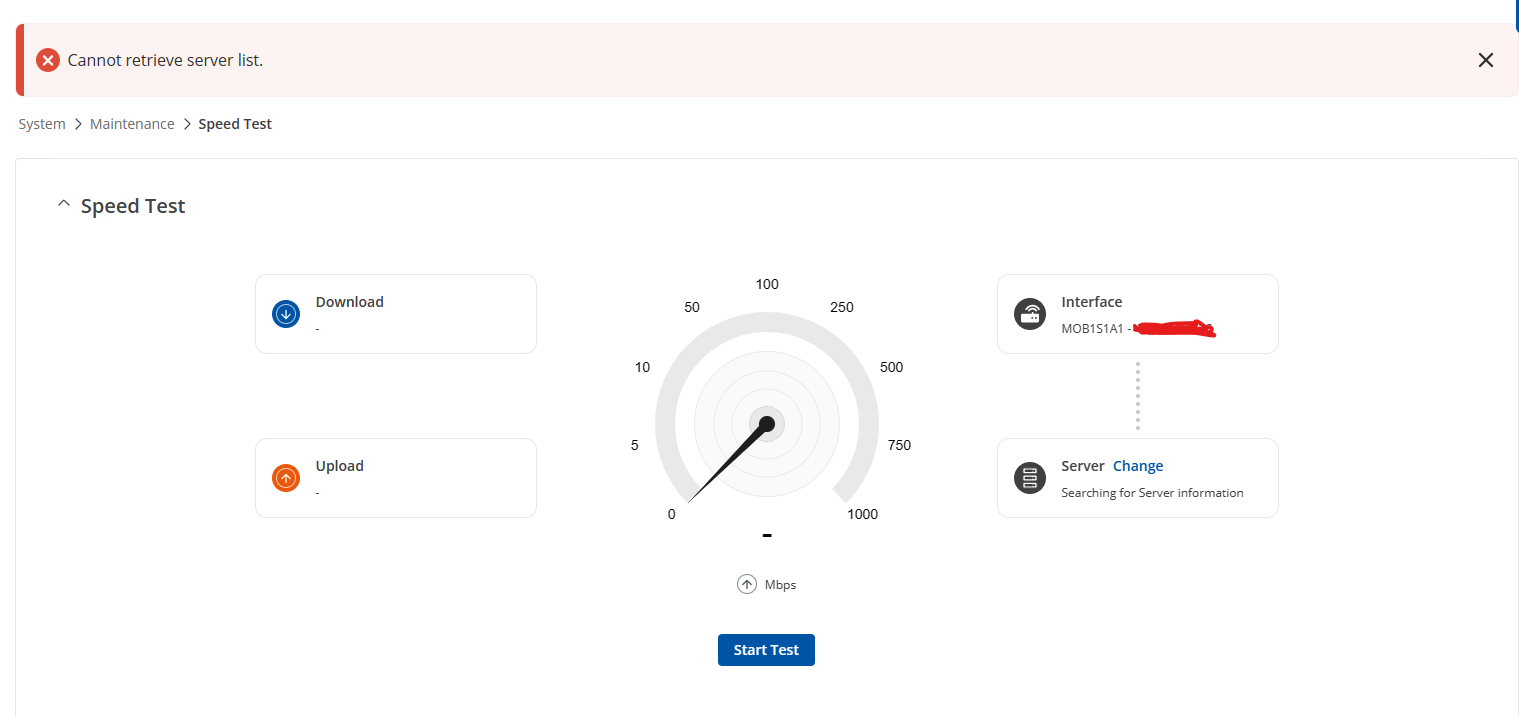Click the orange Upload arrow icon
Viewport: 1519px width, 716px height.
(x=286, y=478)
